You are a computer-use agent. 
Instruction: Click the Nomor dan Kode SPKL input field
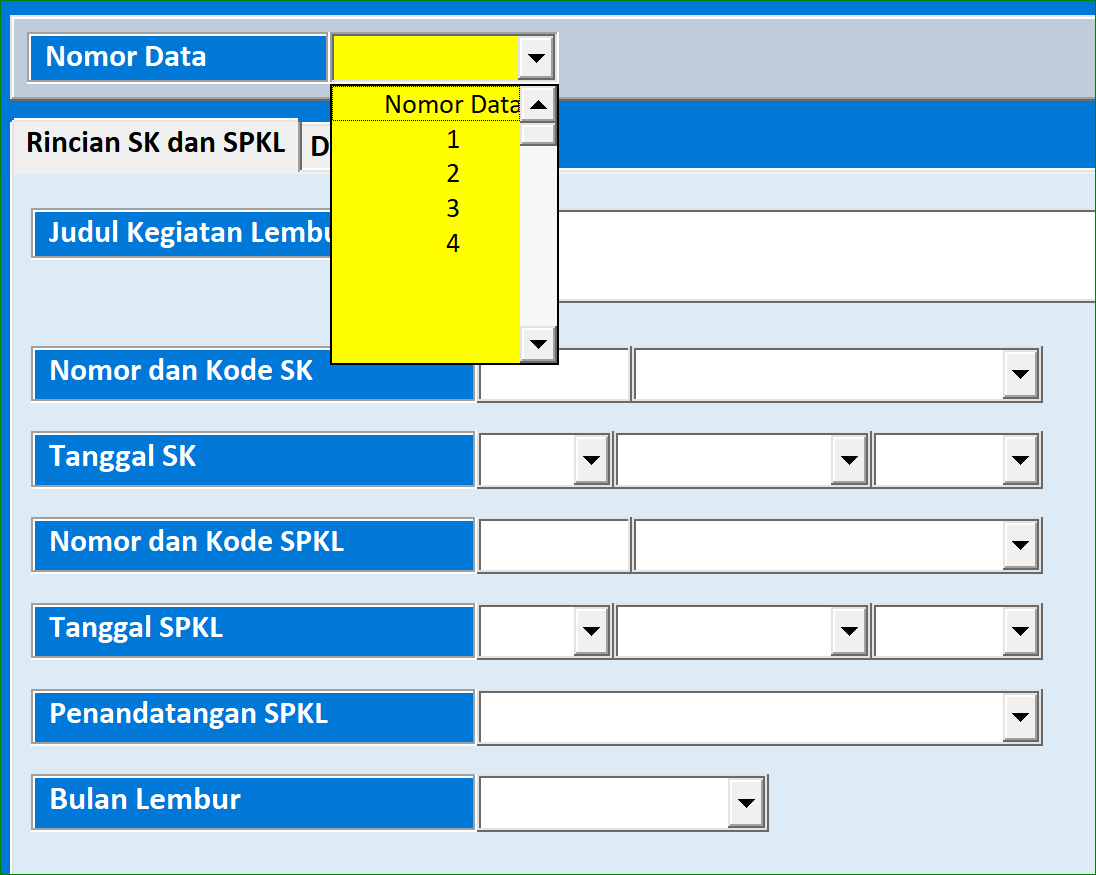[x=552, y=545]
